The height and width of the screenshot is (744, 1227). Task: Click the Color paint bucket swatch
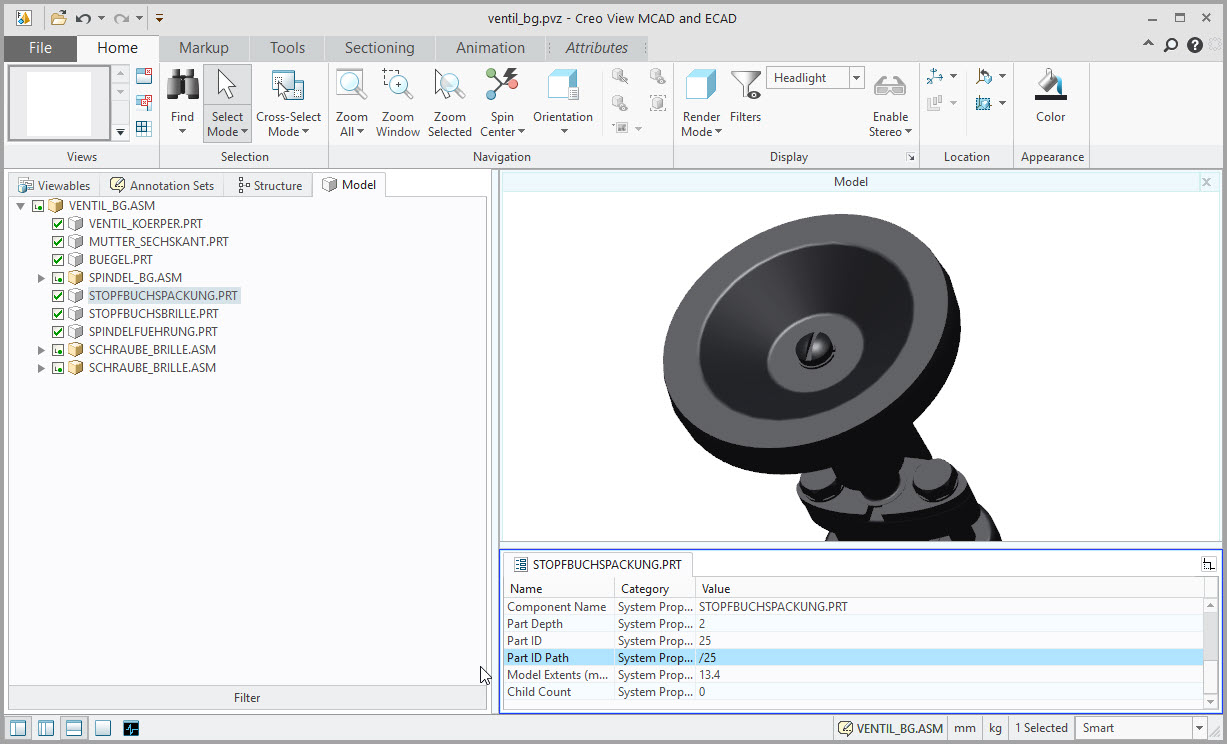pos(1050,87)
